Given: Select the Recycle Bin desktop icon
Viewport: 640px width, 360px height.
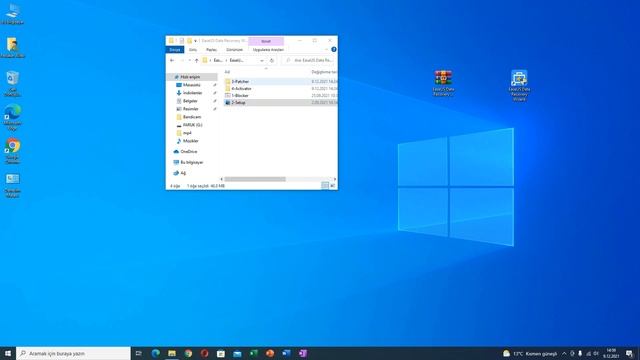Looking at the screenshot, I should pyautogui.click(x=13, y=84).
